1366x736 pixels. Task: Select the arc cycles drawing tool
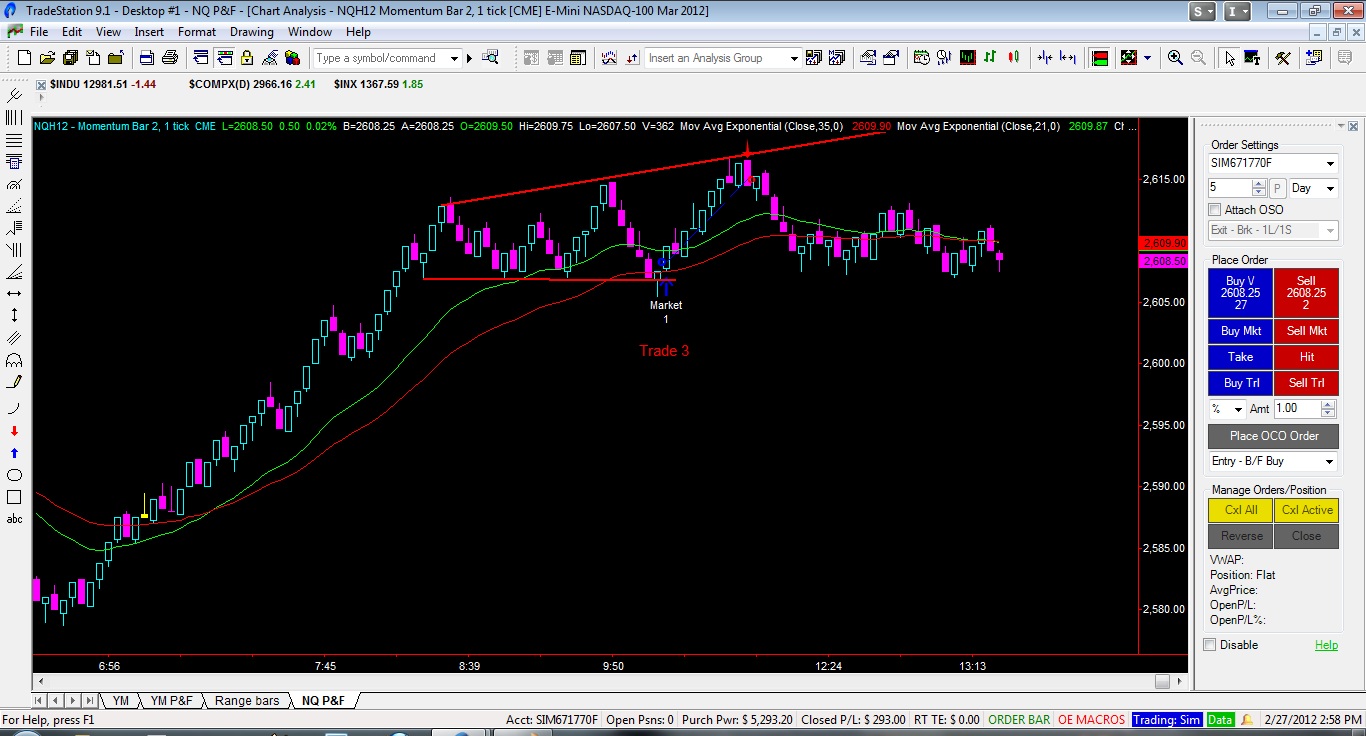(14, 360)
